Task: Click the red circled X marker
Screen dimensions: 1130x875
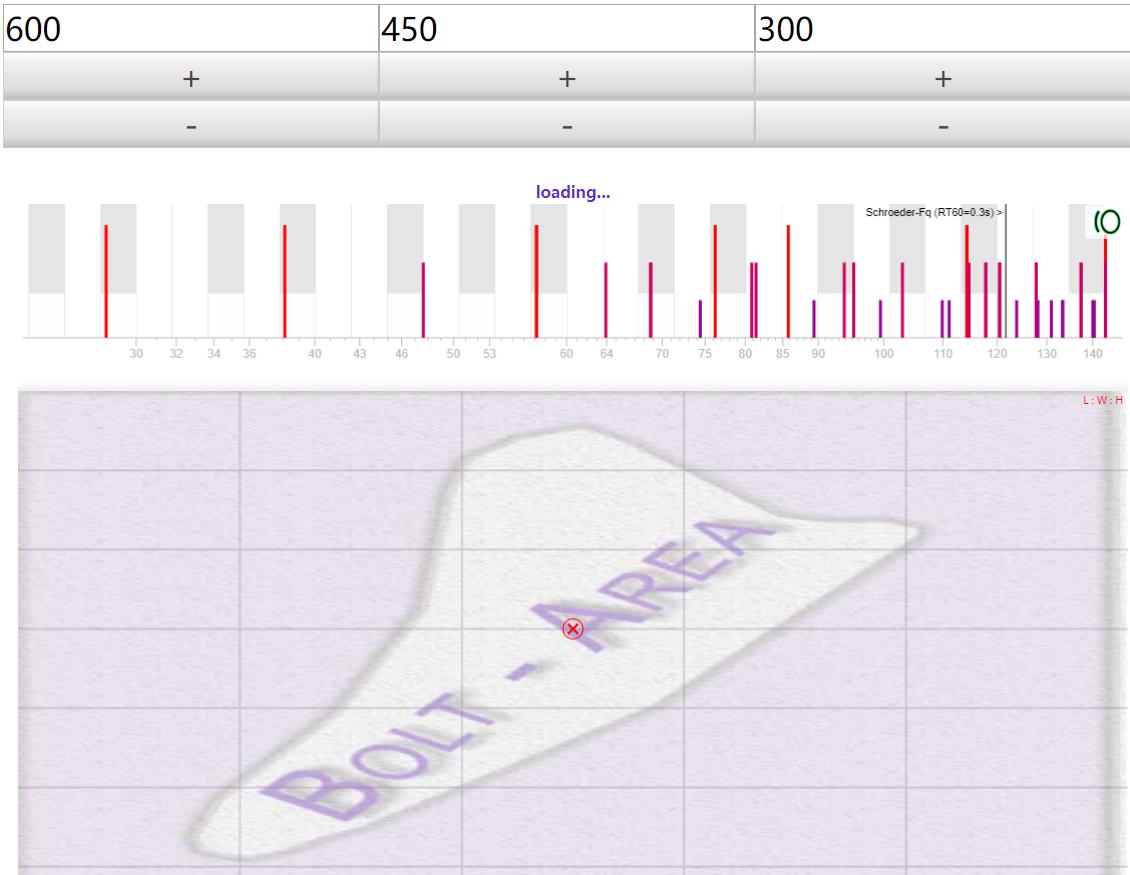Action: tap(572, 628)
